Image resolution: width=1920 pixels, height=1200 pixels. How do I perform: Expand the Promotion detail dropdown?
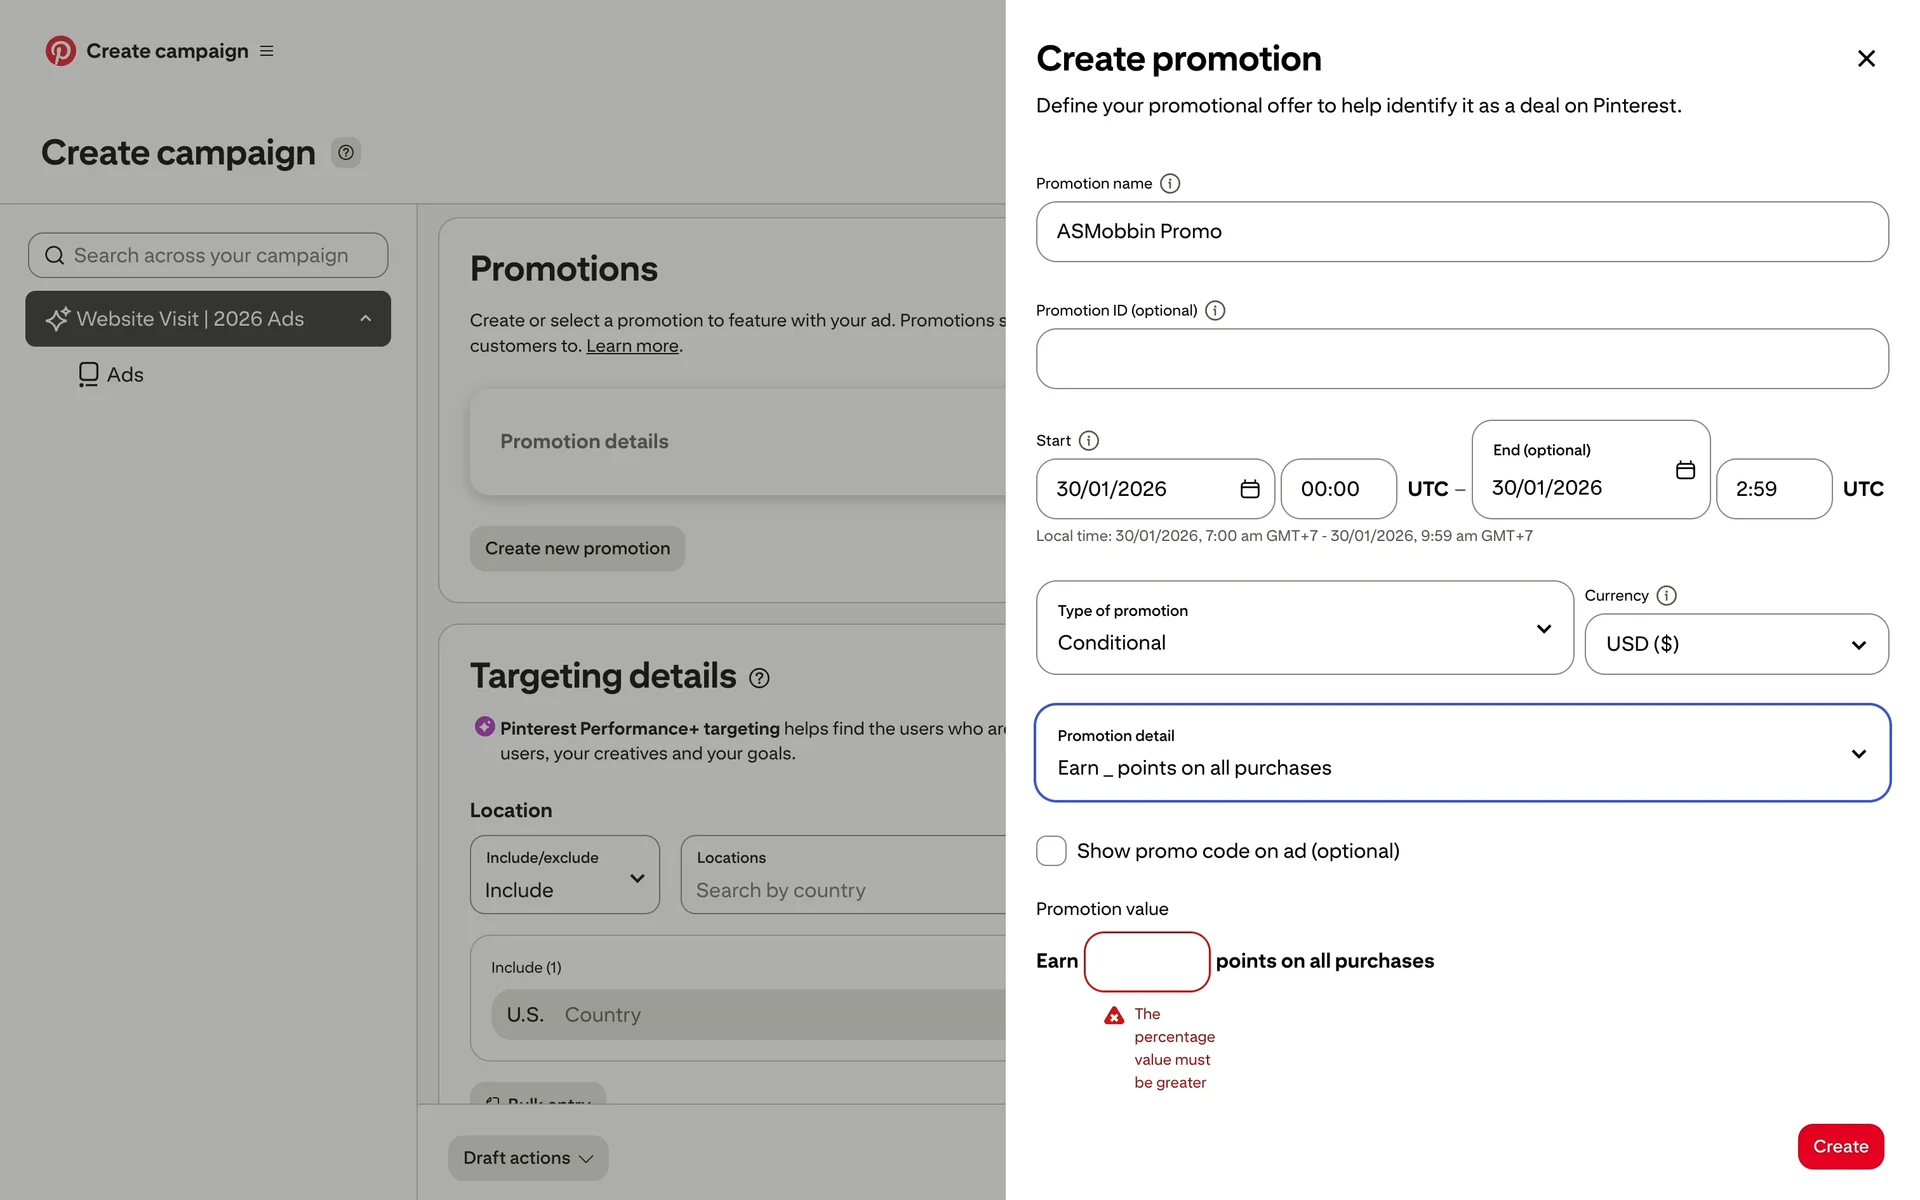pos(1461,753)
